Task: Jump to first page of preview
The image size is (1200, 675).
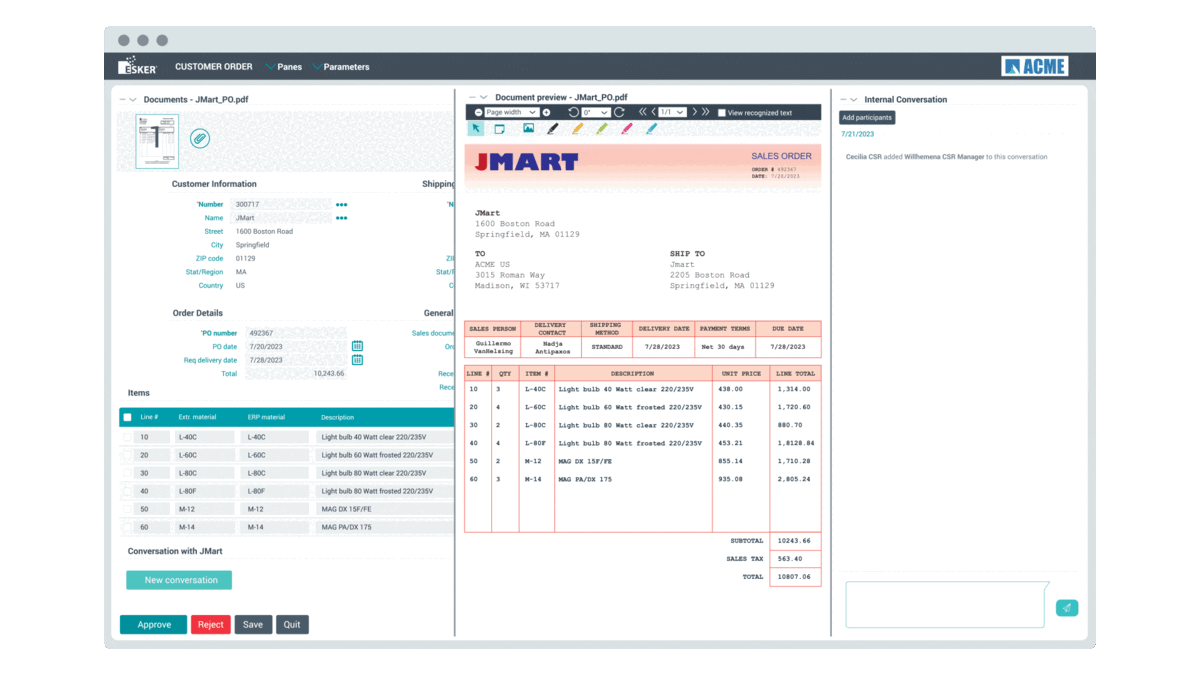Action: click(643, 113)
